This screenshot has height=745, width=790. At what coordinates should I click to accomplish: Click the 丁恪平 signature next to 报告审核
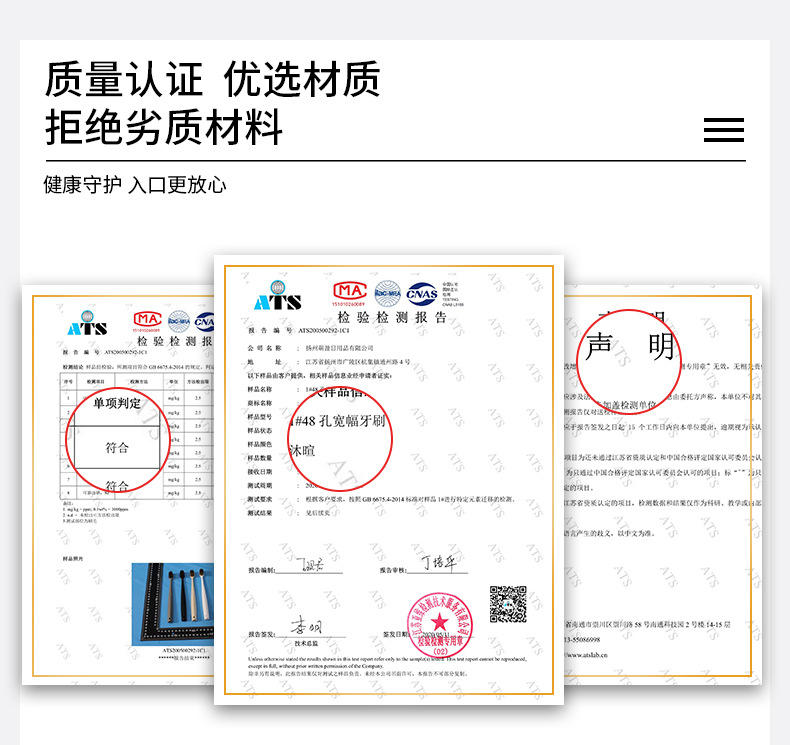coord(438,562)
